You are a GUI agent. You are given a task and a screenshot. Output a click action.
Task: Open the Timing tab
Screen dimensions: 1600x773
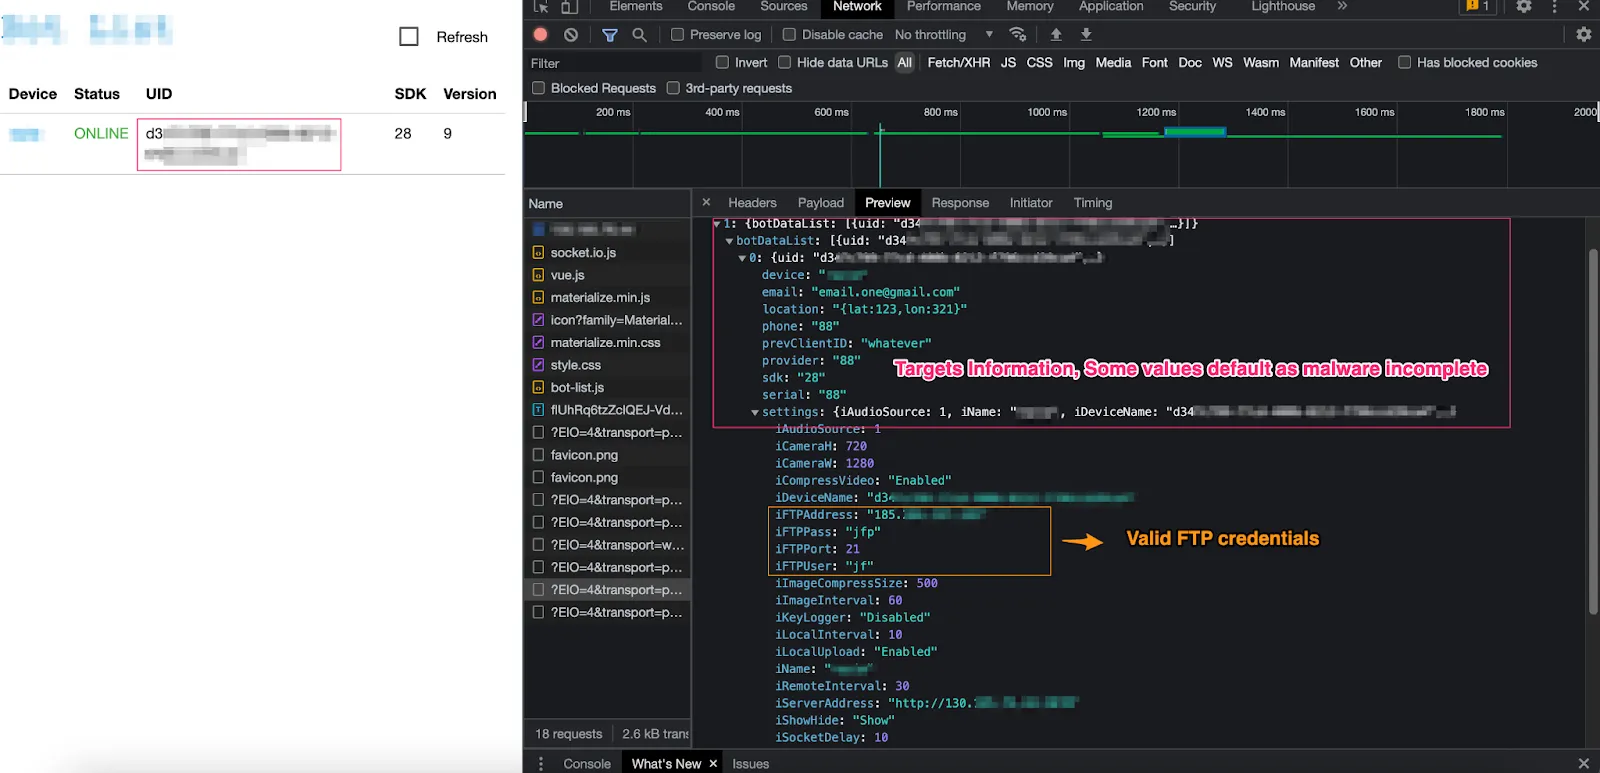pyautogui.click(x=1092, y=203)
